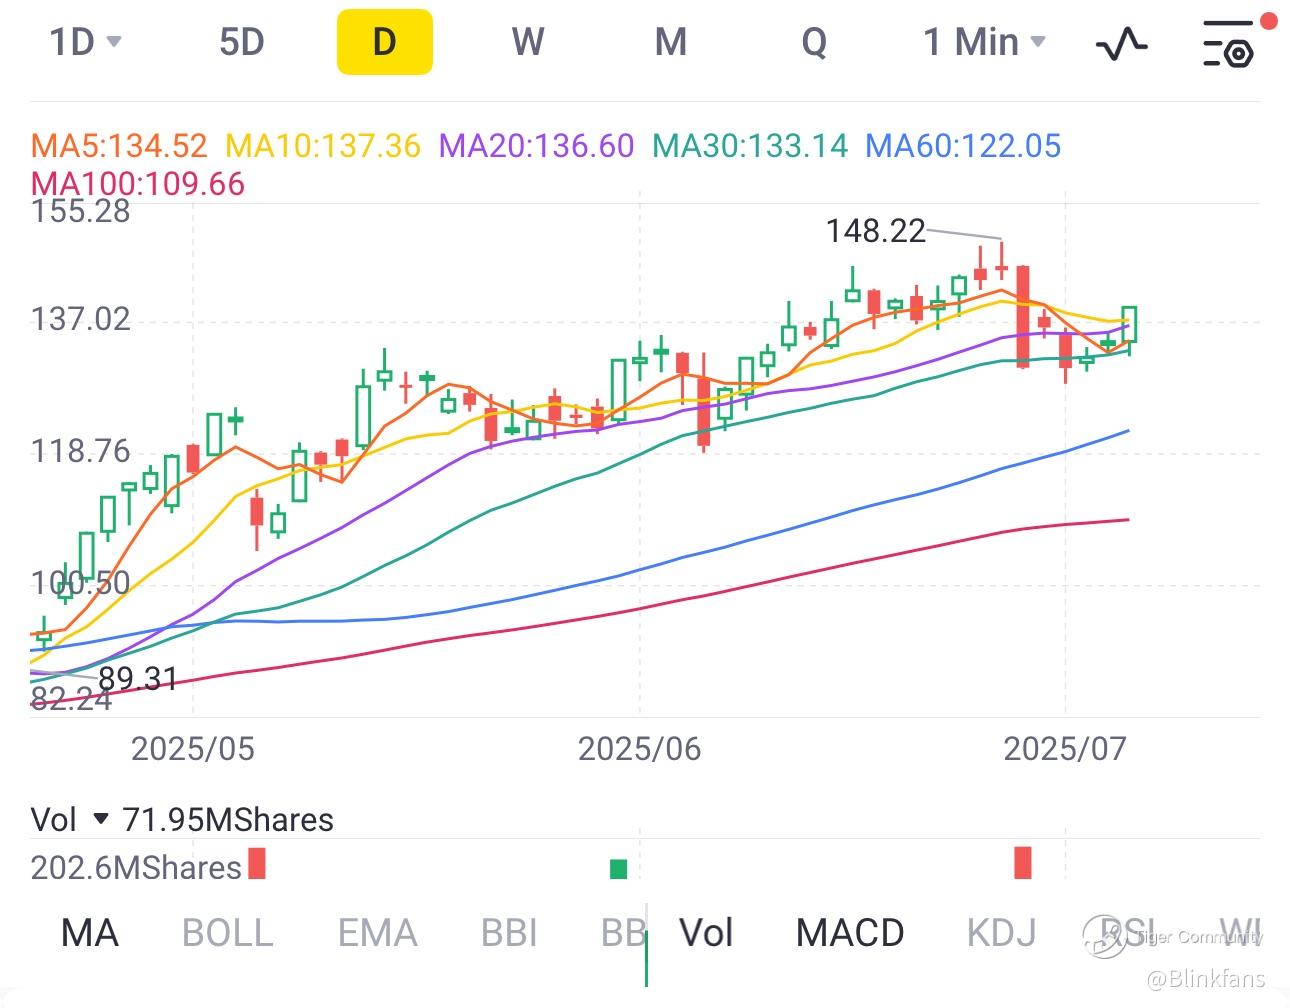Switch to M monthly chart

pos(671,42)
